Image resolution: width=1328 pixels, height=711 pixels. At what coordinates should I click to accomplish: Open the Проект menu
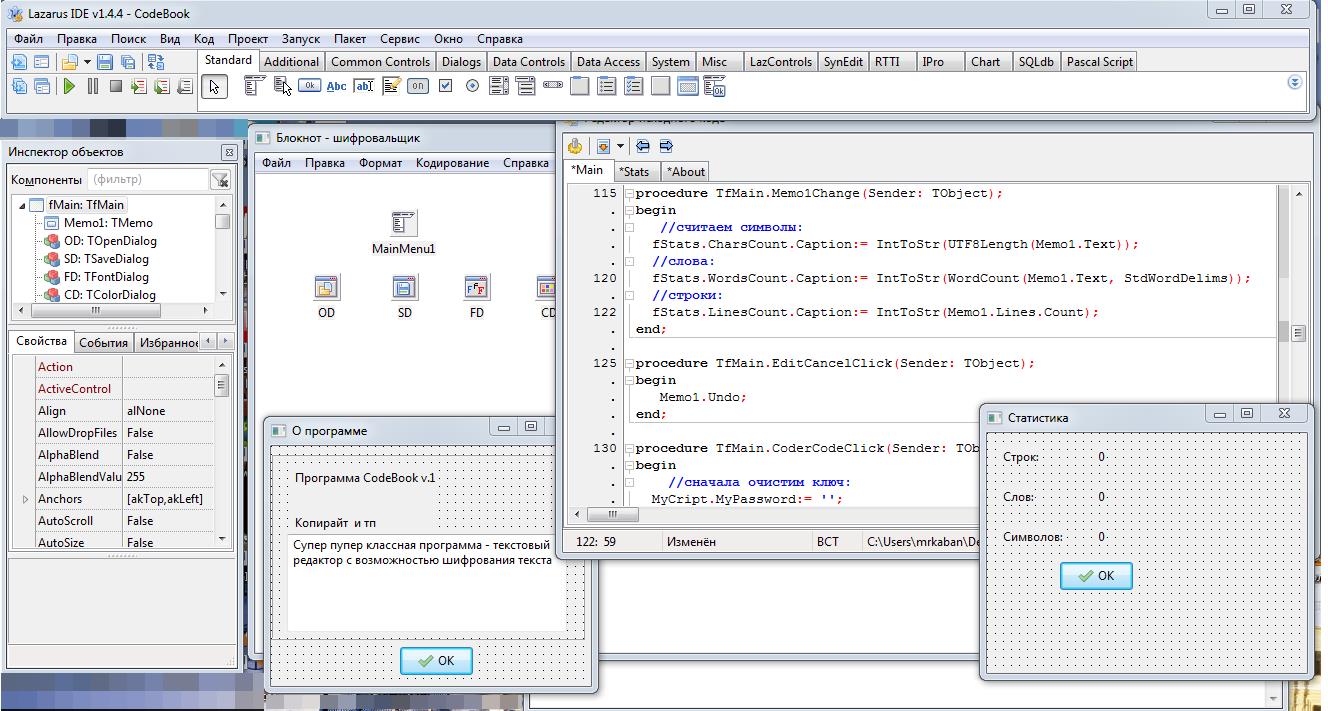247,39
